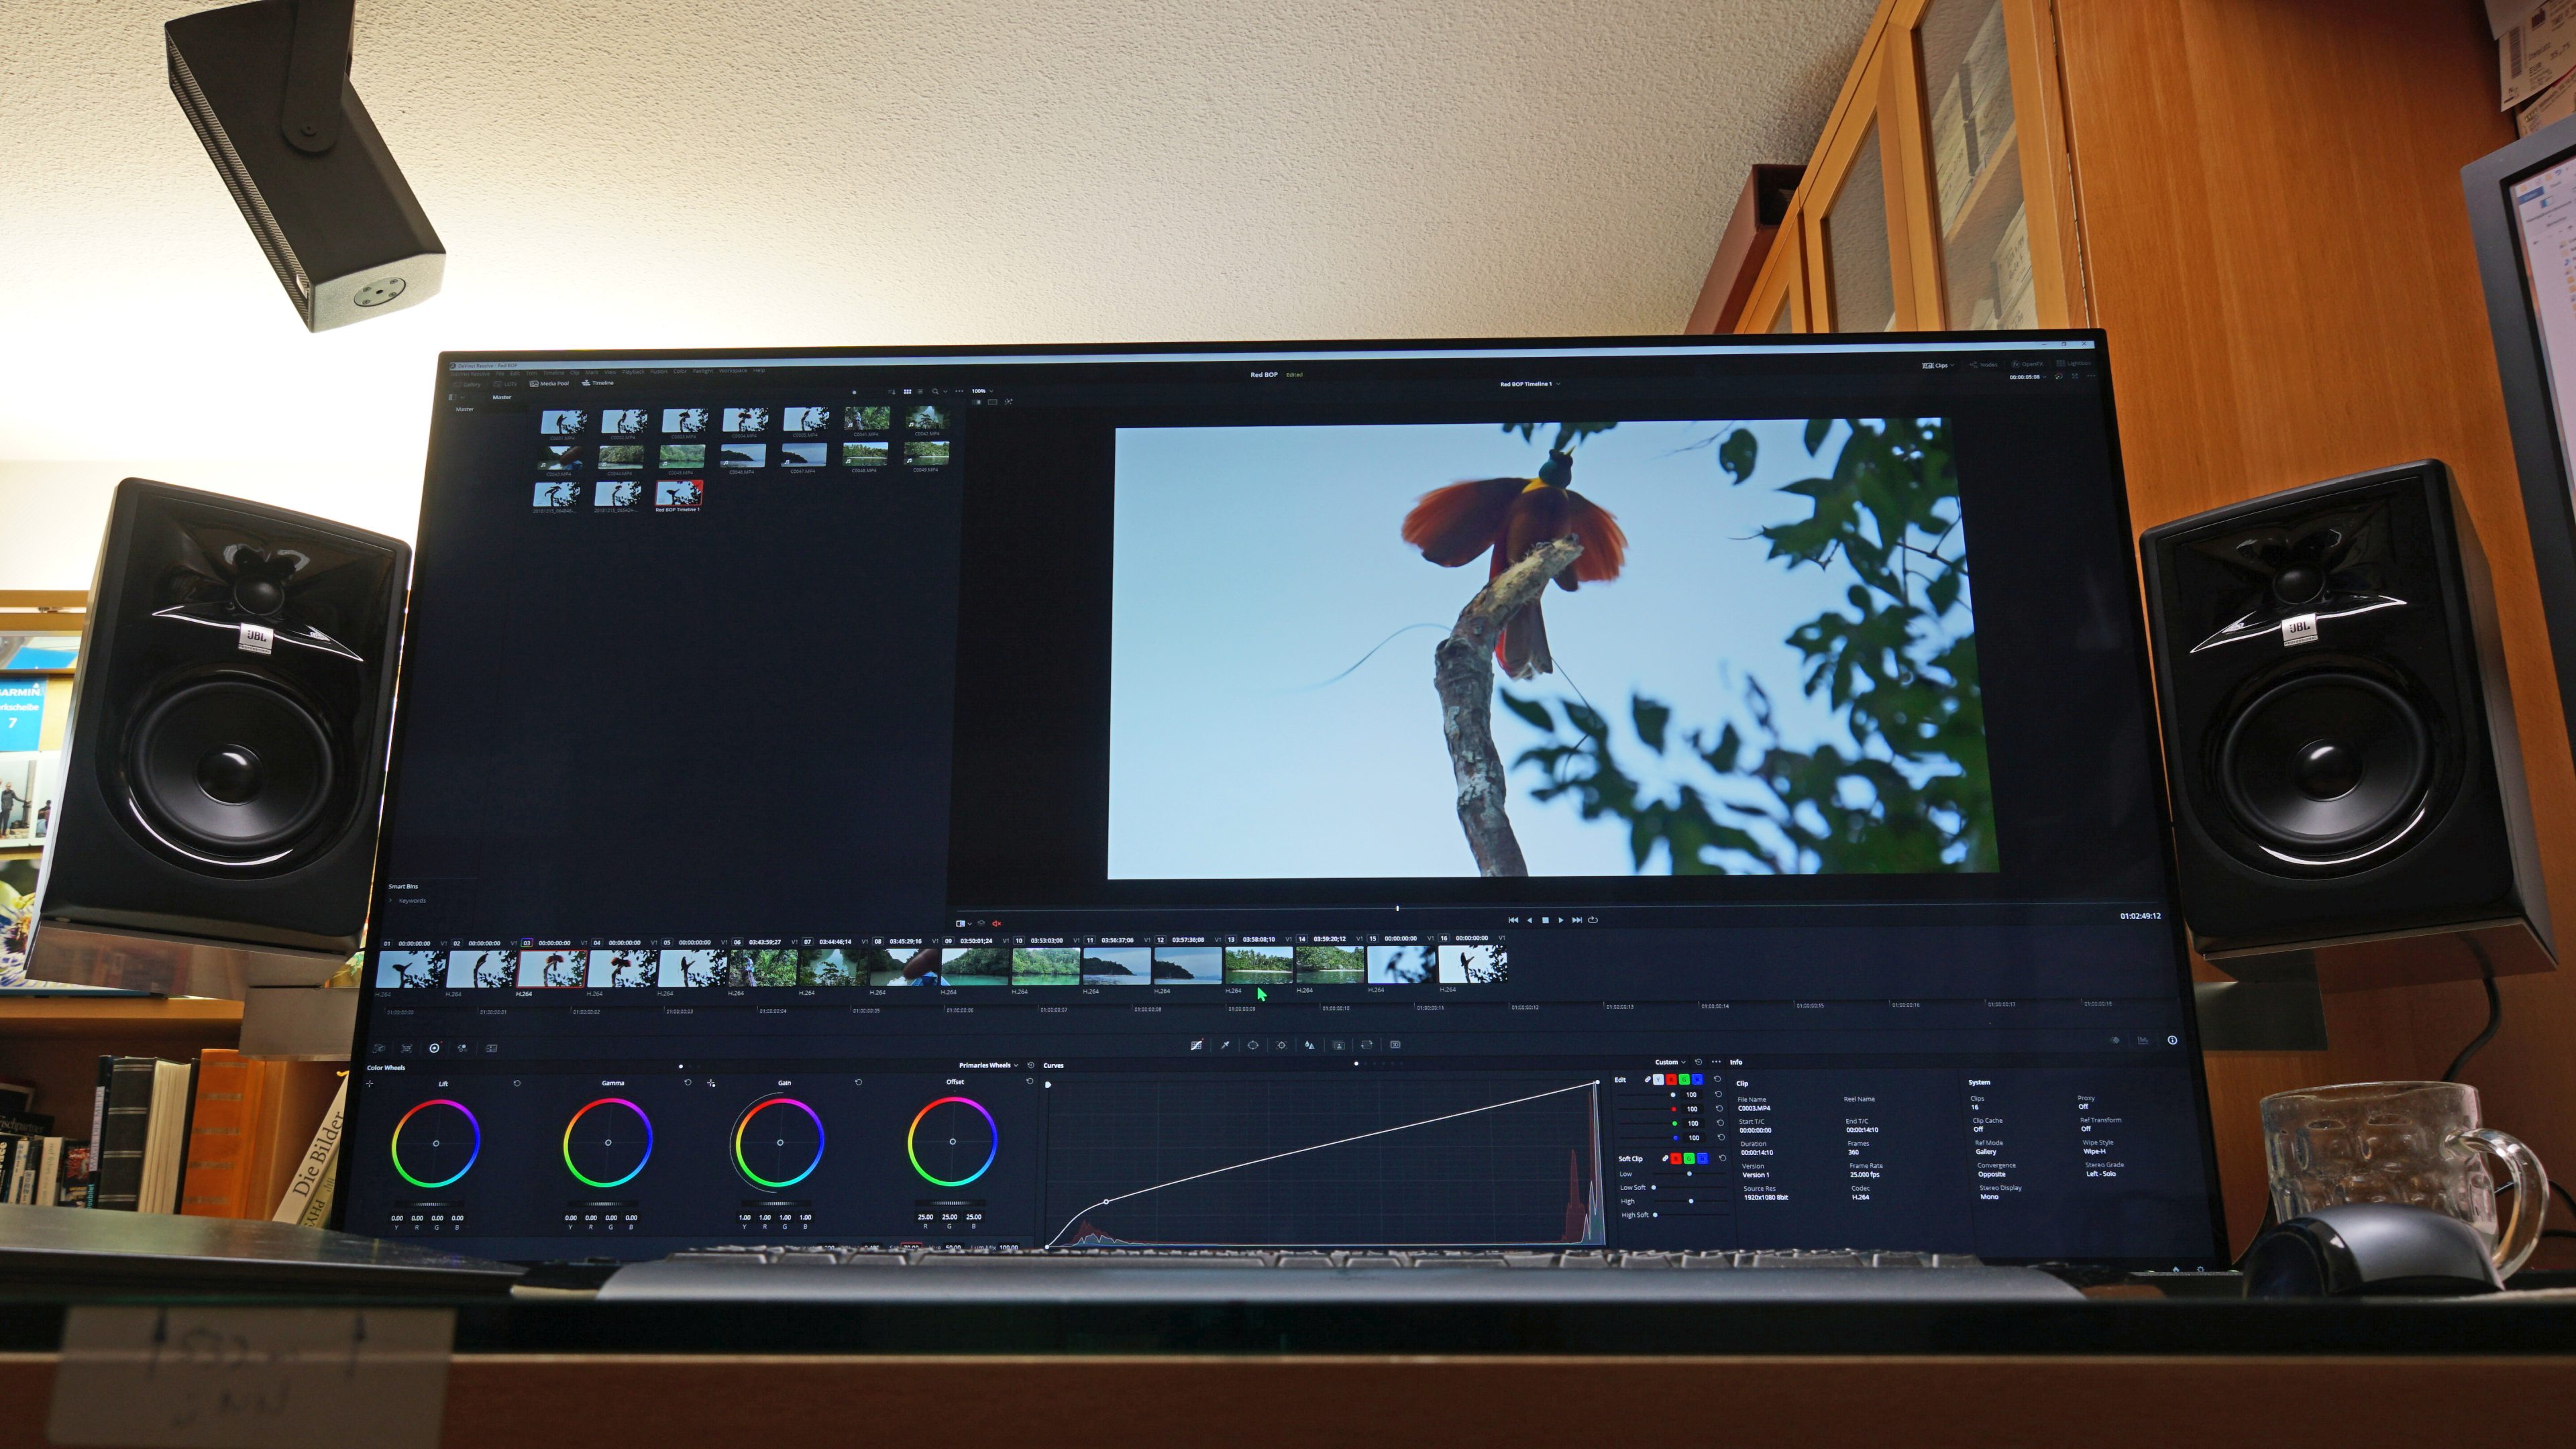Open the Color Wheels palette icon
Image resolution: width=2576 pixels, height=1449 pixels.
point(434,1048)
